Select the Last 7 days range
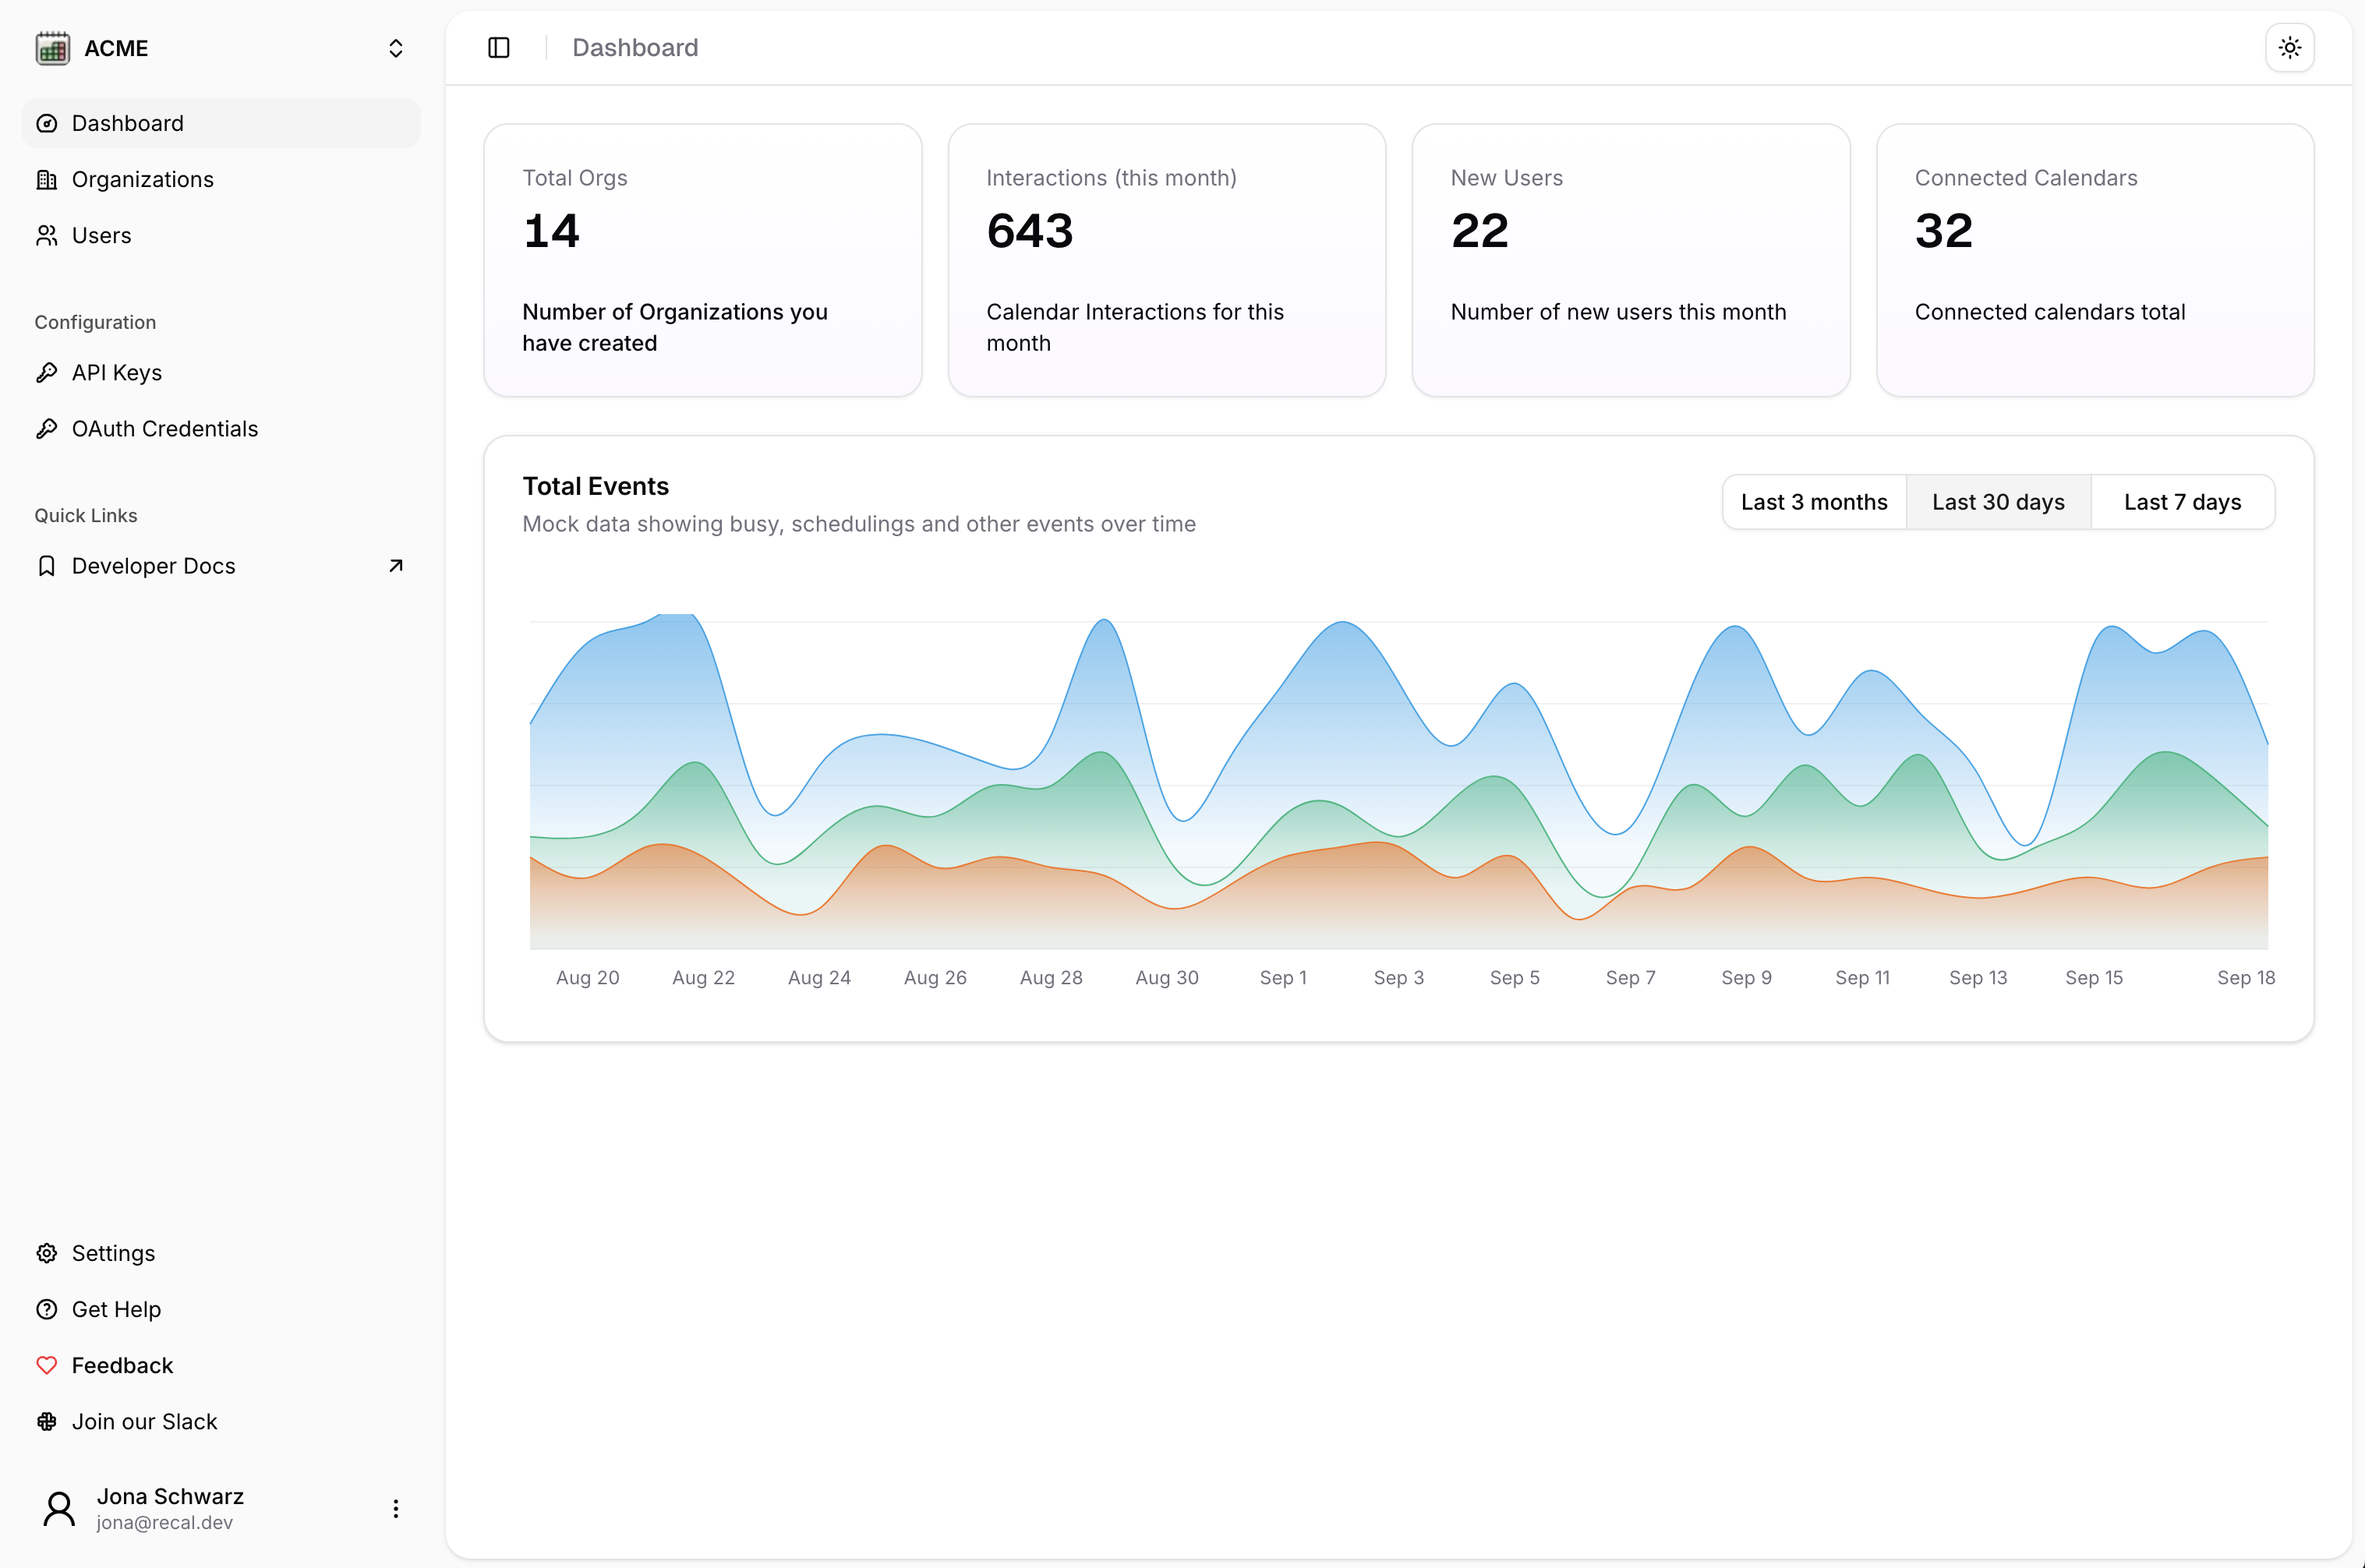Screen dimensions: 2365x1568 [x=2183, y=502]
